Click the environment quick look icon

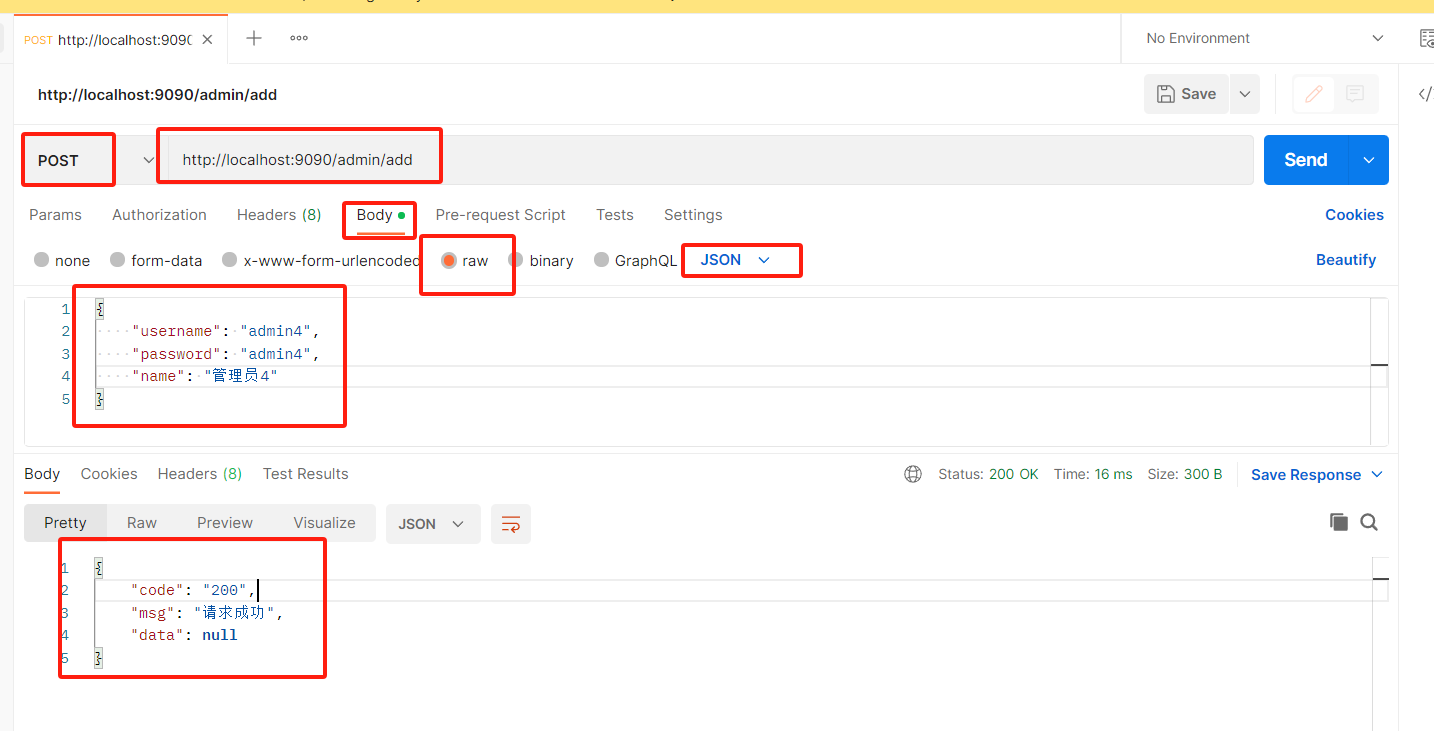(1427, 38)
